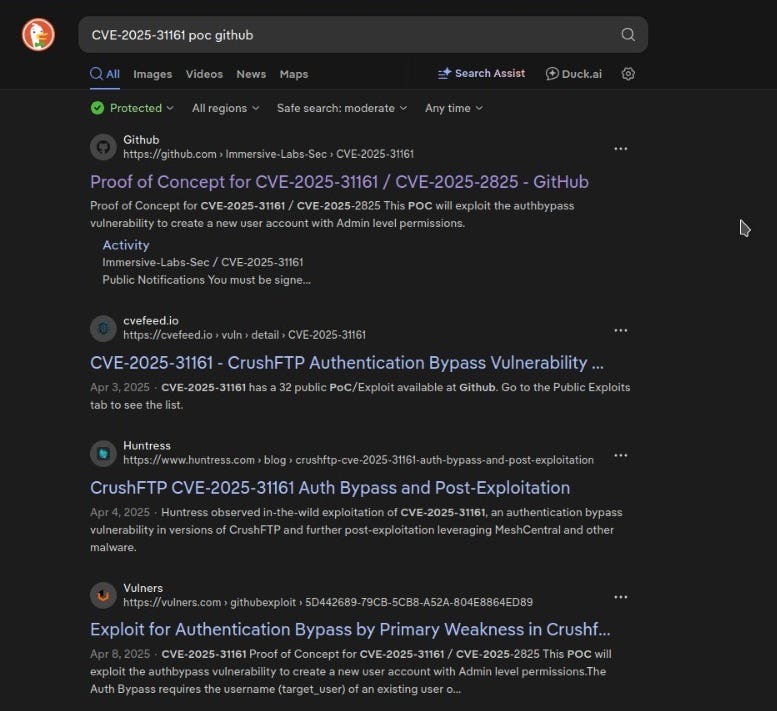Image resolution: width=777 pixels, height=711 pixels.
Task: Click the Github result favicon
Action: coord(103,147)
